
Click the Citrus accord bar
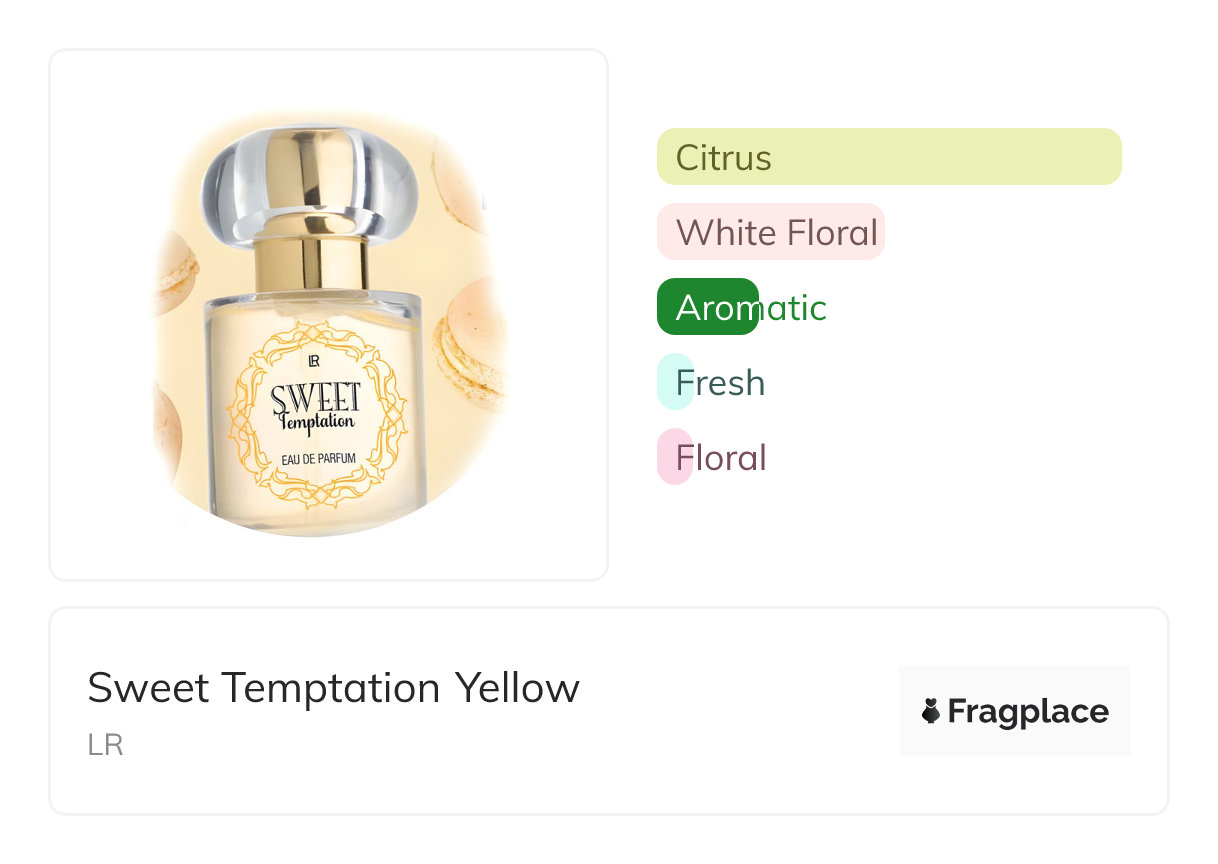888,157
